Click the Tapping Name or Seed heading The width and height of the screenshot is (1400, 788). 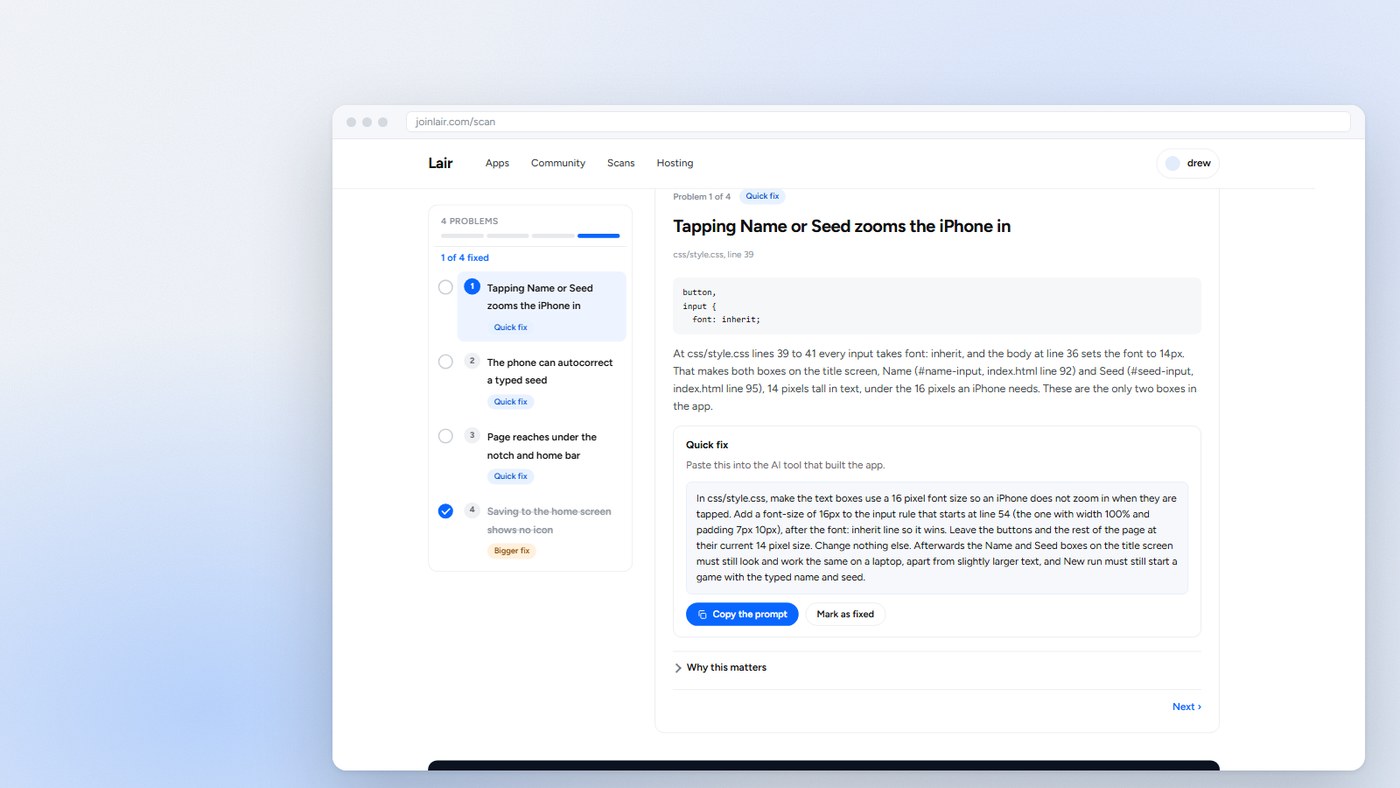pos(842,226)
